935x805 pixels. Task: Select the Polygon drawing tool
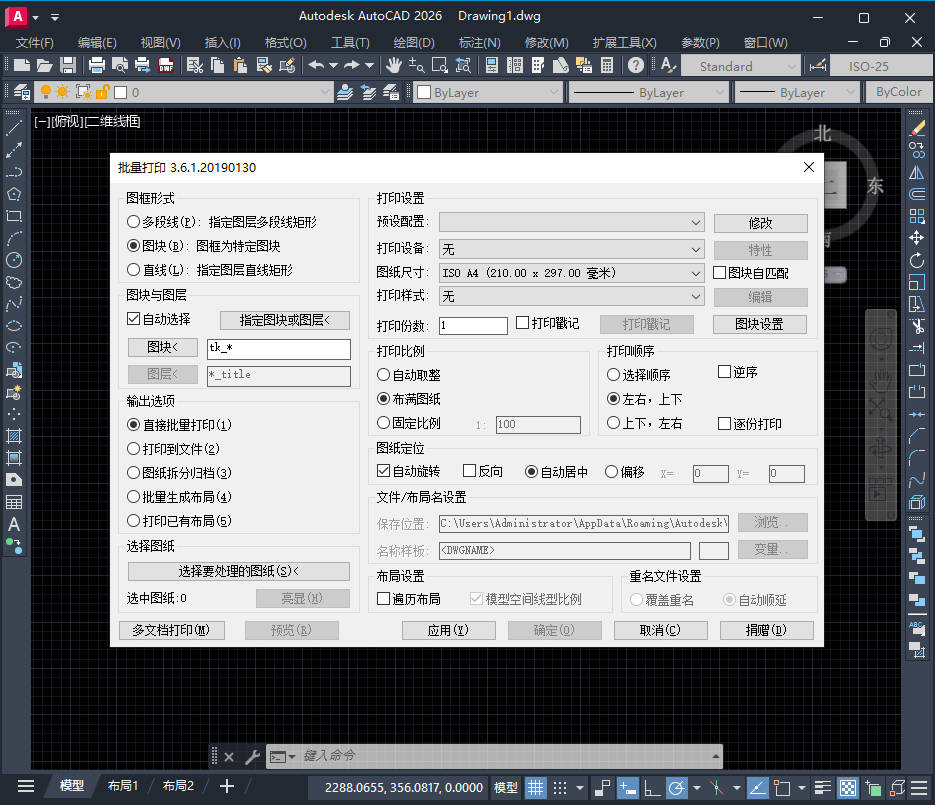click(14, 194)
